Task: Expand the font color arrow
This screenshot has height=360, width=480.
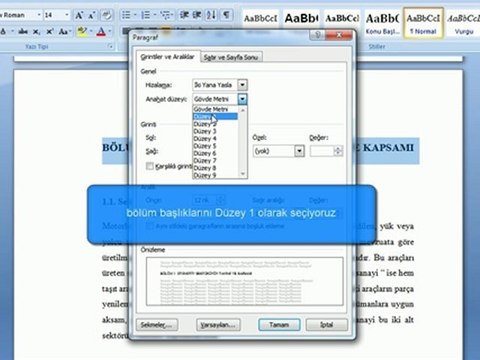Action: coord(110,32)
